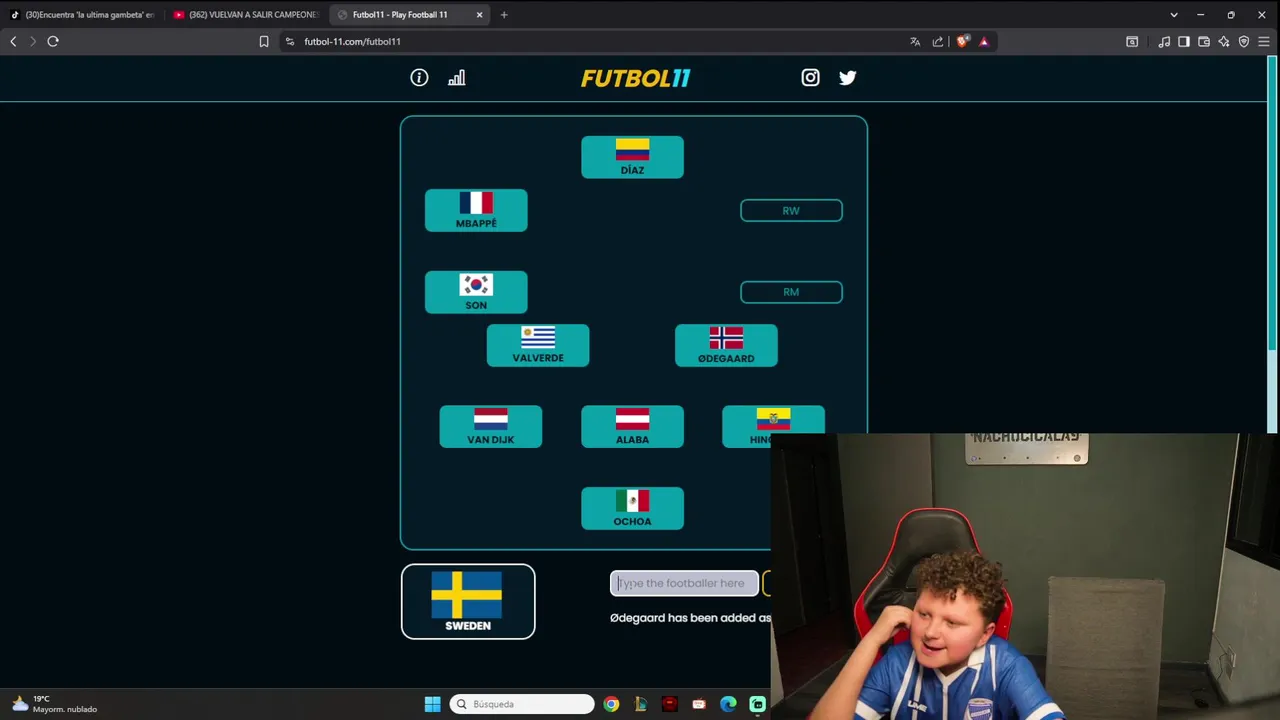Click the share page icon

tap(938, 41)
